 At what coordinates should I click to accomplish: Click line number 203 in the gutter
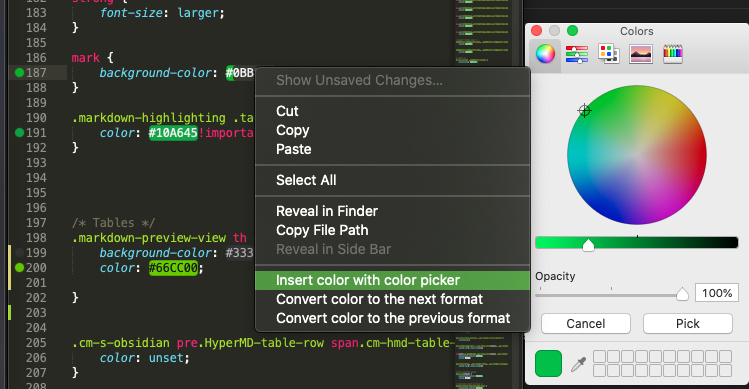pyautogui.click(x=36, y=313)
